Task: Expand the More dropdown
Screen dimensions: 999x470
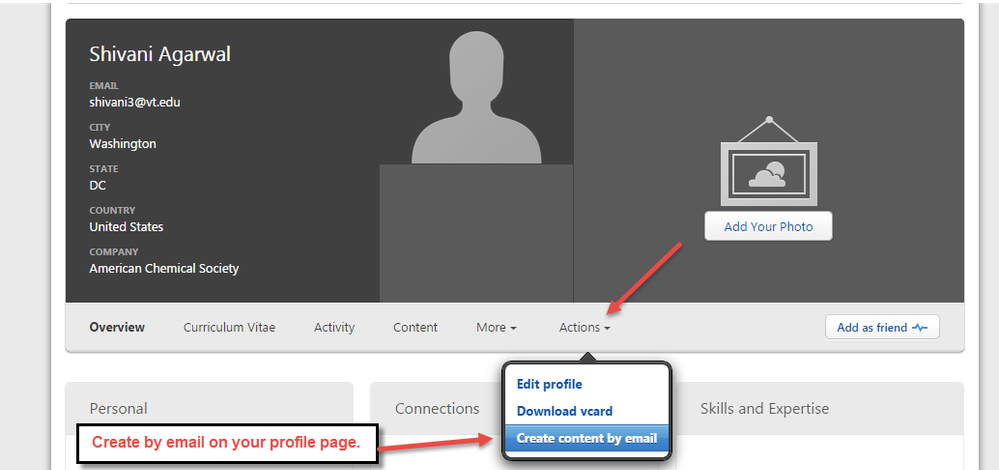Action: tap(496, 327)
